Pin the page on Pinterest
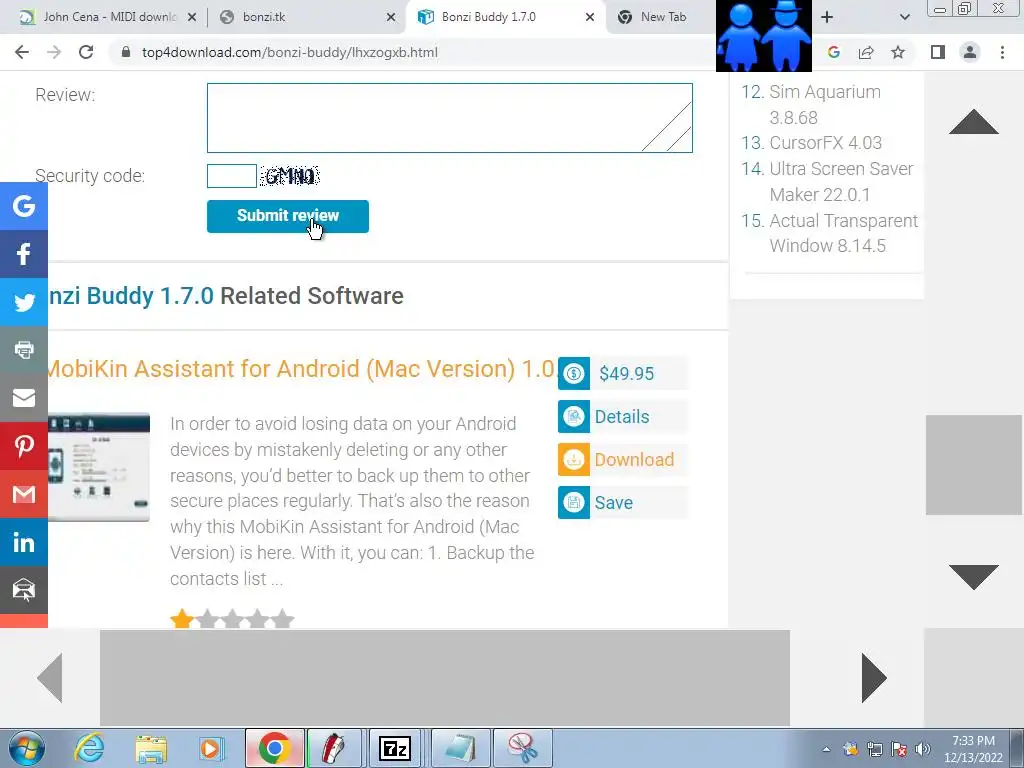This screenshot has height=768, width=1024. click(24, 446)
